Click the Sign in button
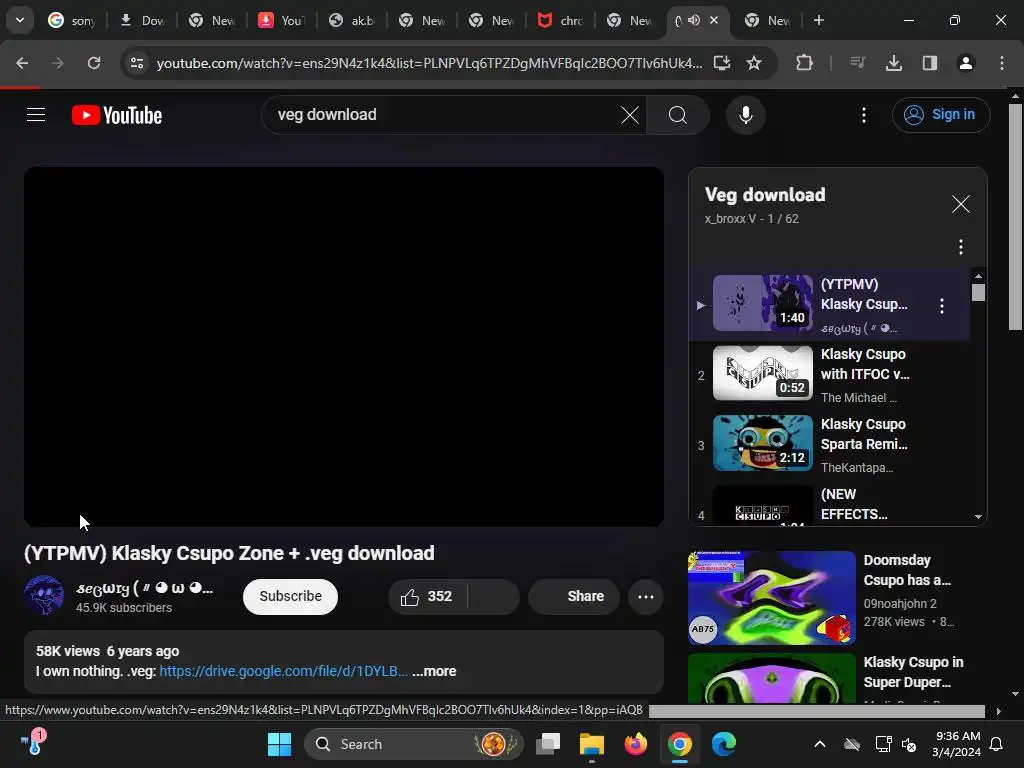This screenshot has height=768, width=1024. click(x=940, y=115)
